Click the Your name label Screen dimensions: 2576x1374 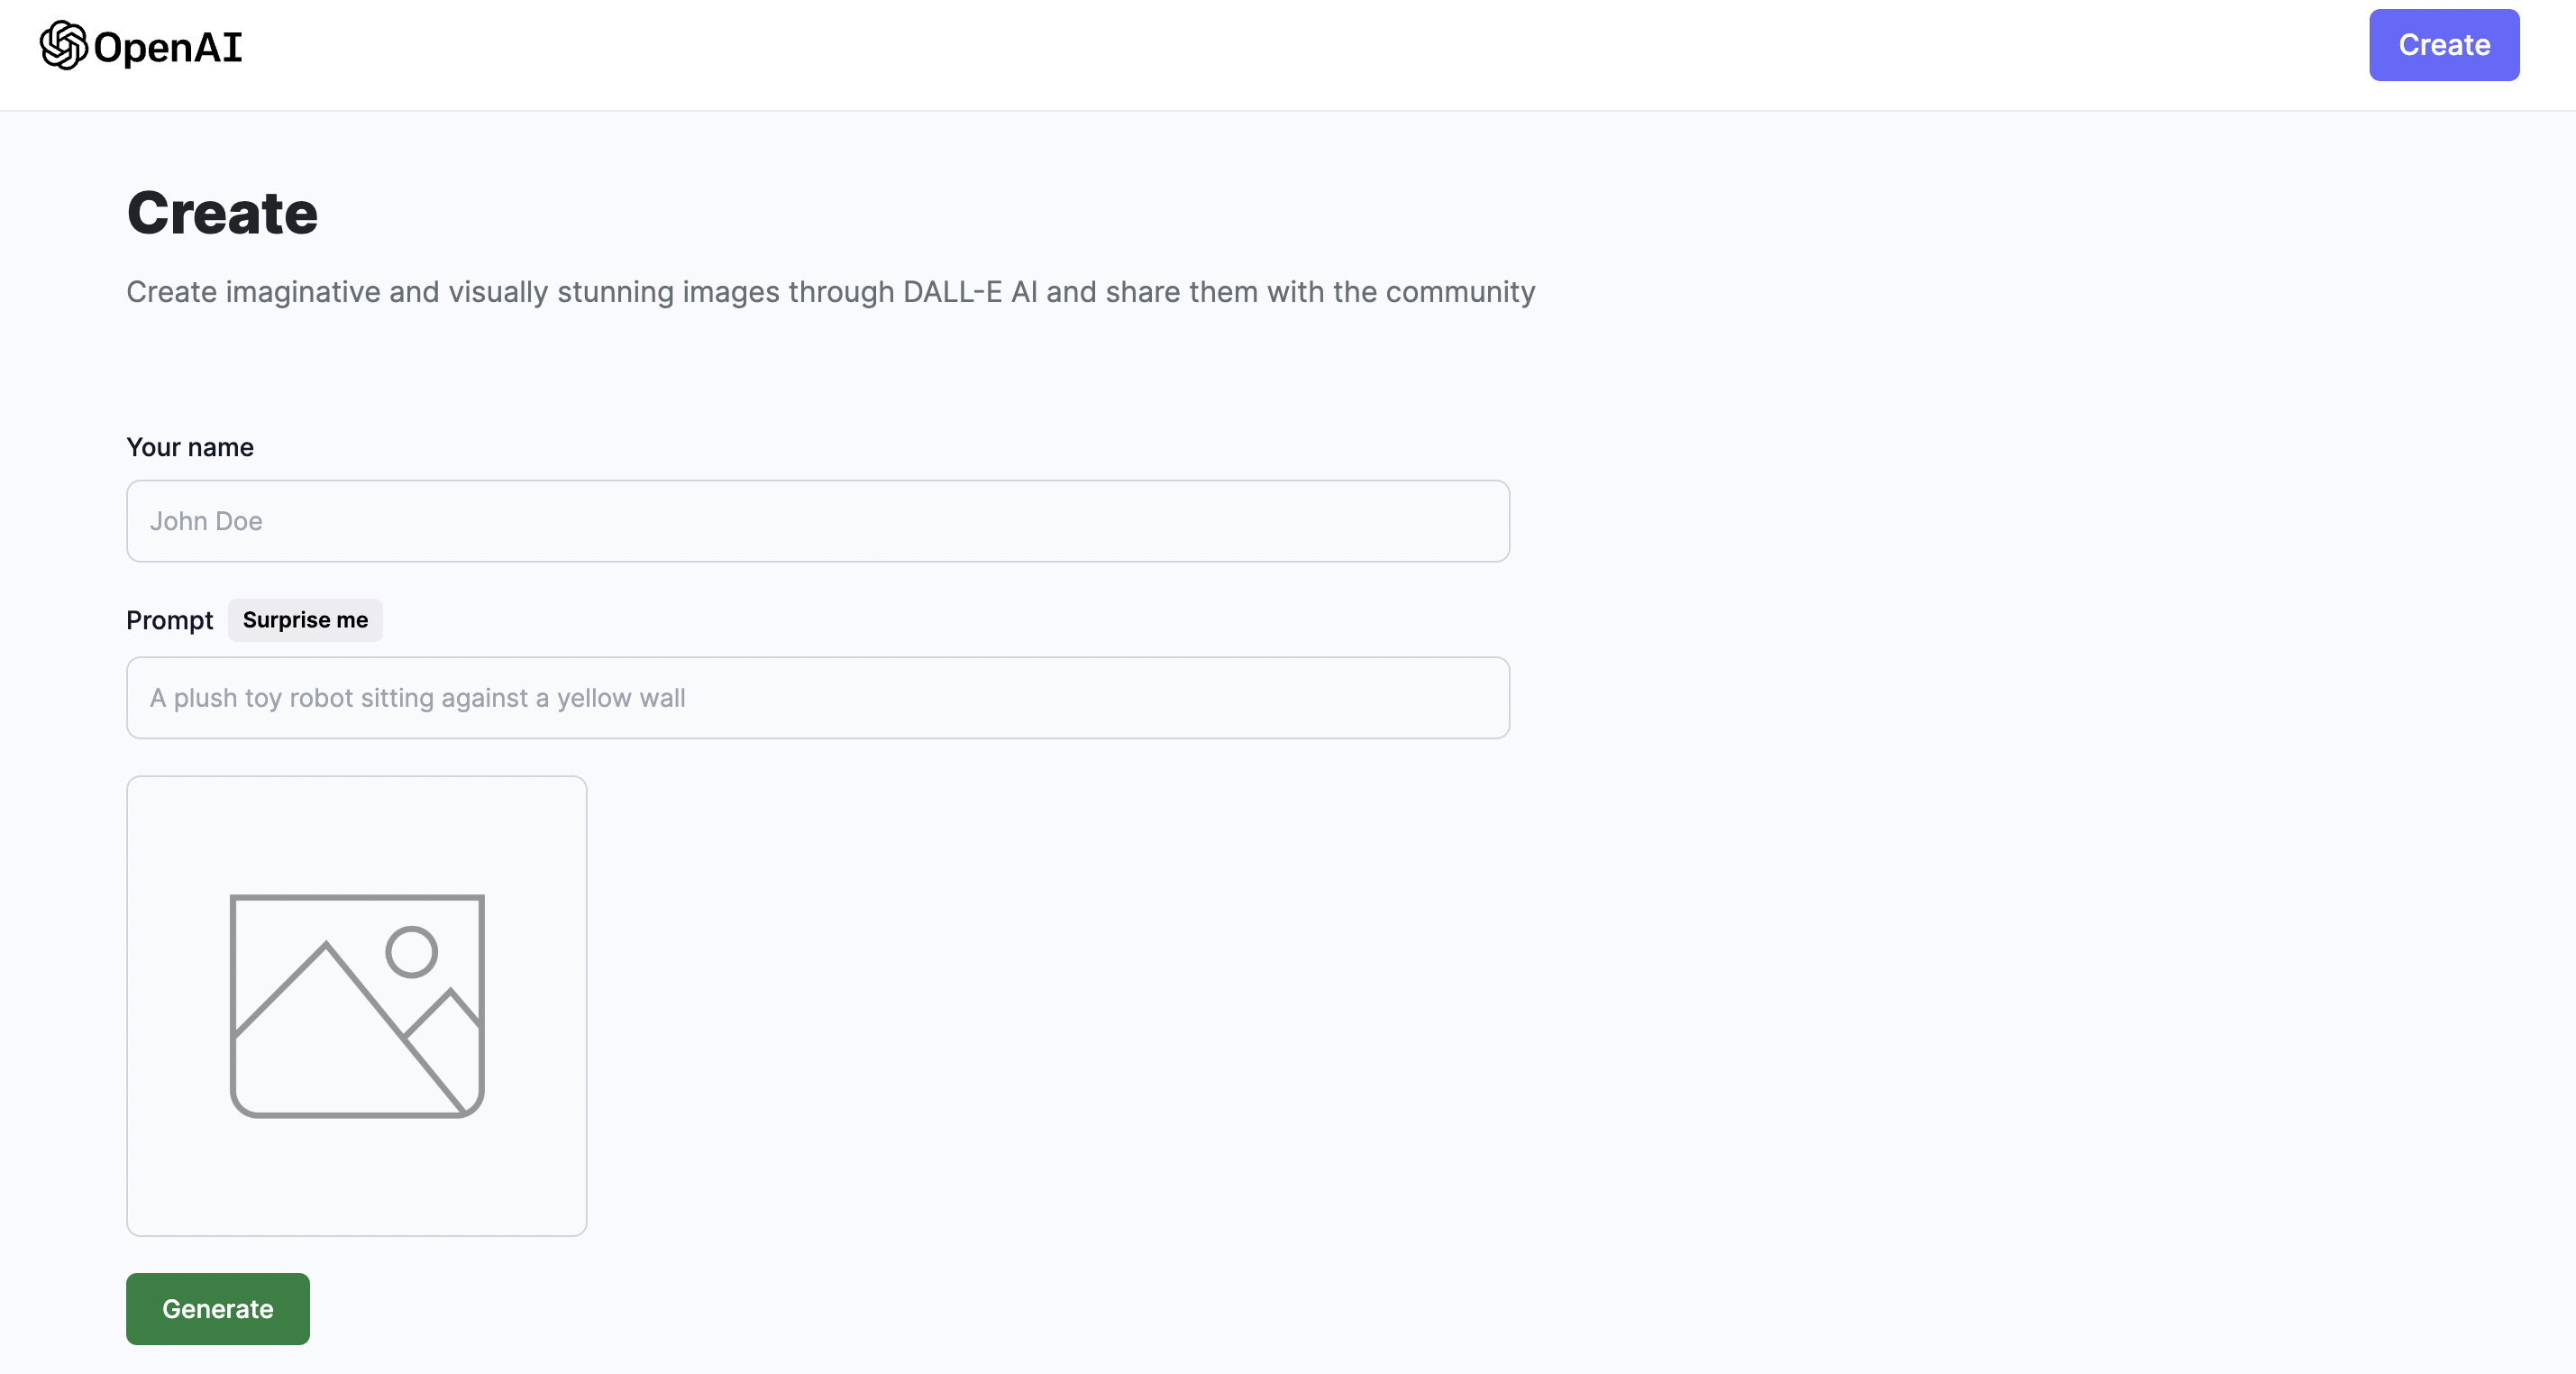point(190,447)
